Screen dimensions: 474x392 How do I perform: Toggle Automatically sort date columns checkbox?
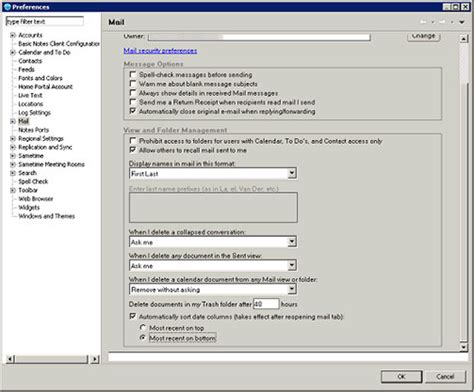133,316
